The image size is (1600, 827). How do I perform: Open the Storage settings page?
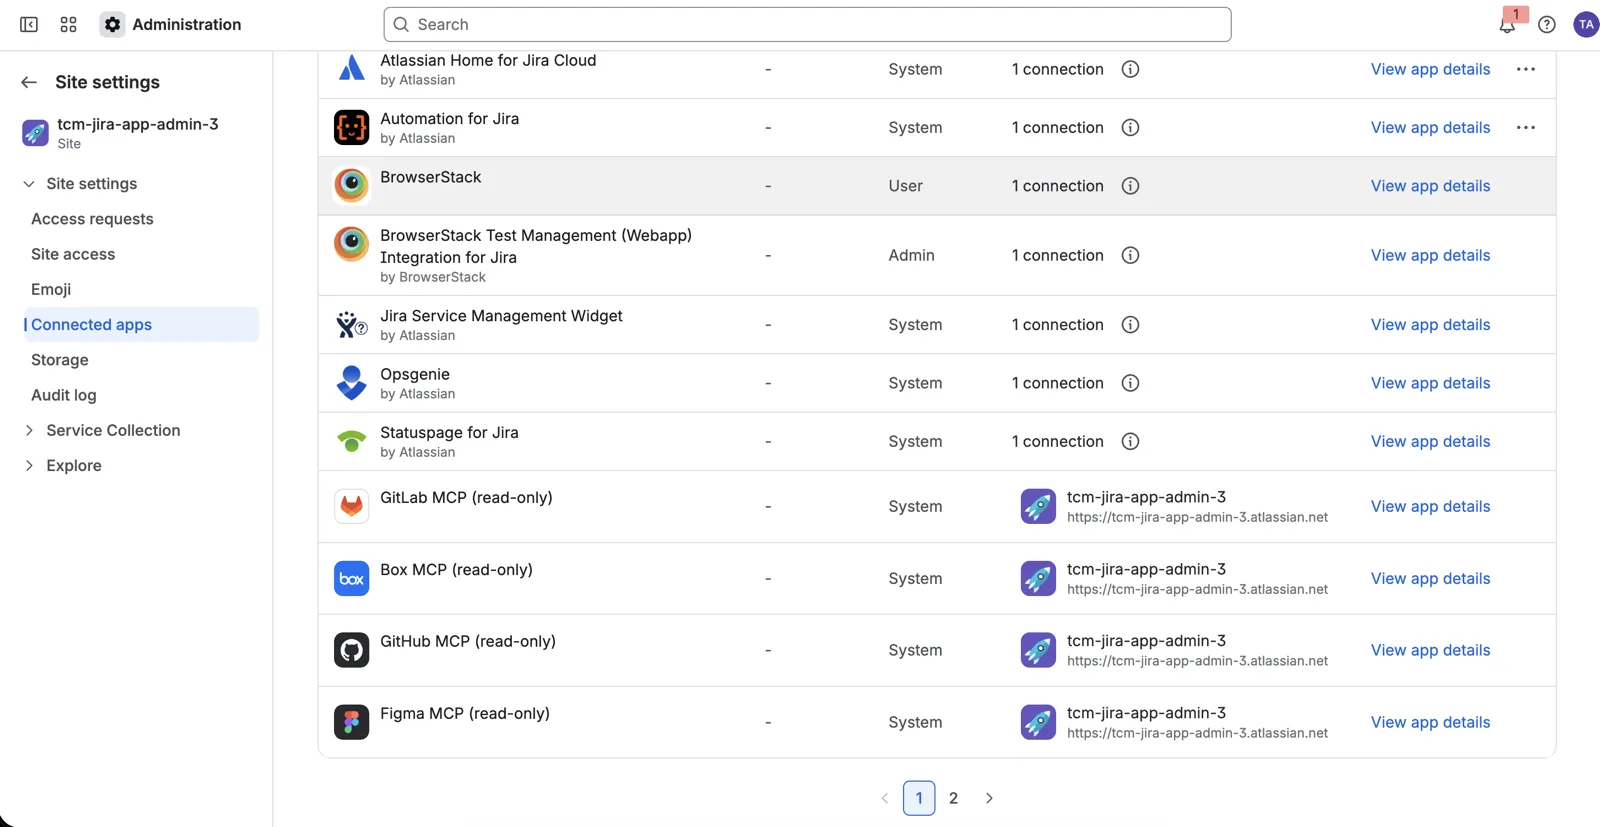60,360
